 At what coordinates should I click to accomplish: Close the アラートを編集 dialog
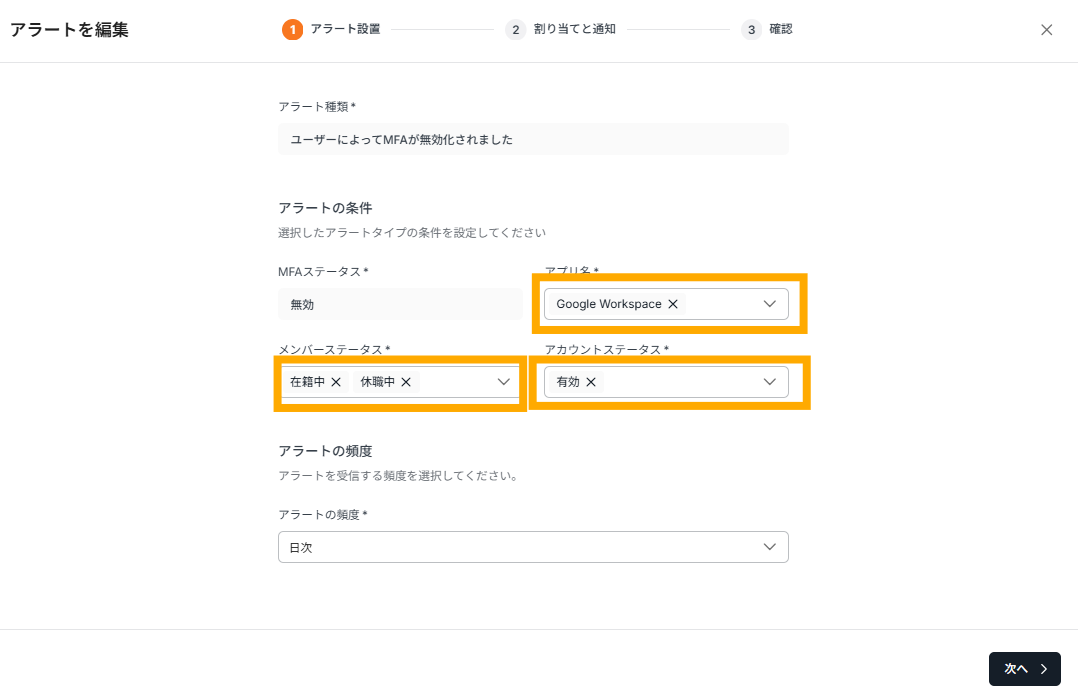pyautogui.click(x=1046, y=30)
